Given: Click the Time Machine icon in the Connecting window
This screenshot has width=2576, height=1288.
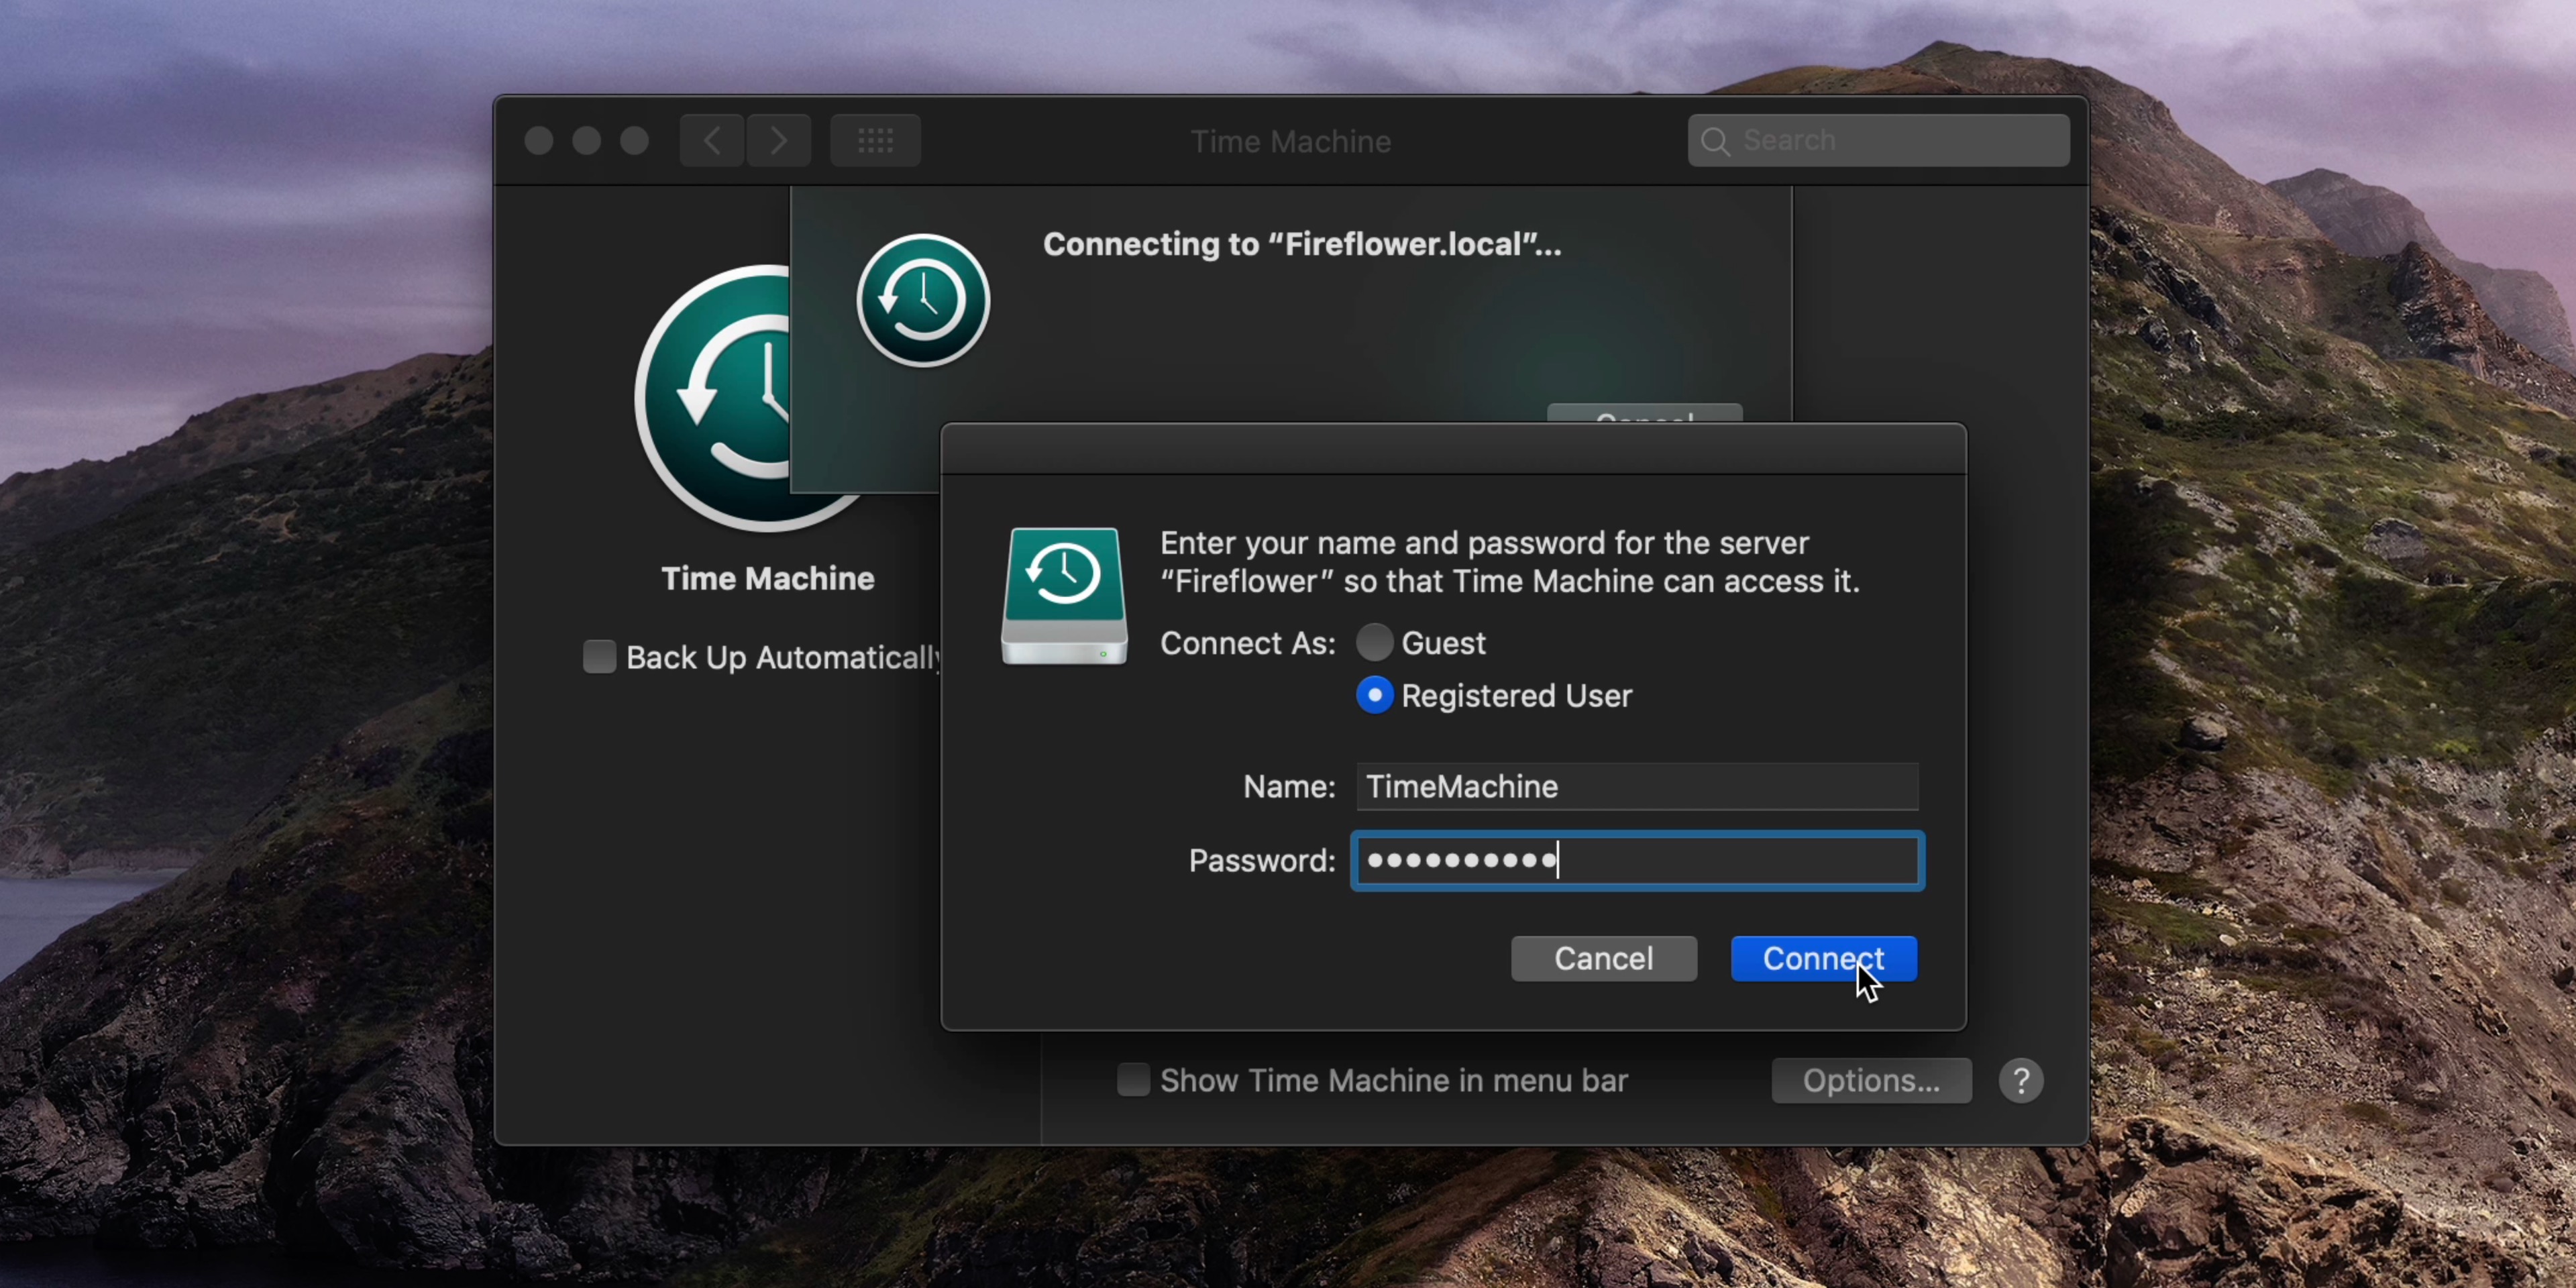Looking at the screenshot, I should [x=922, y=301].
